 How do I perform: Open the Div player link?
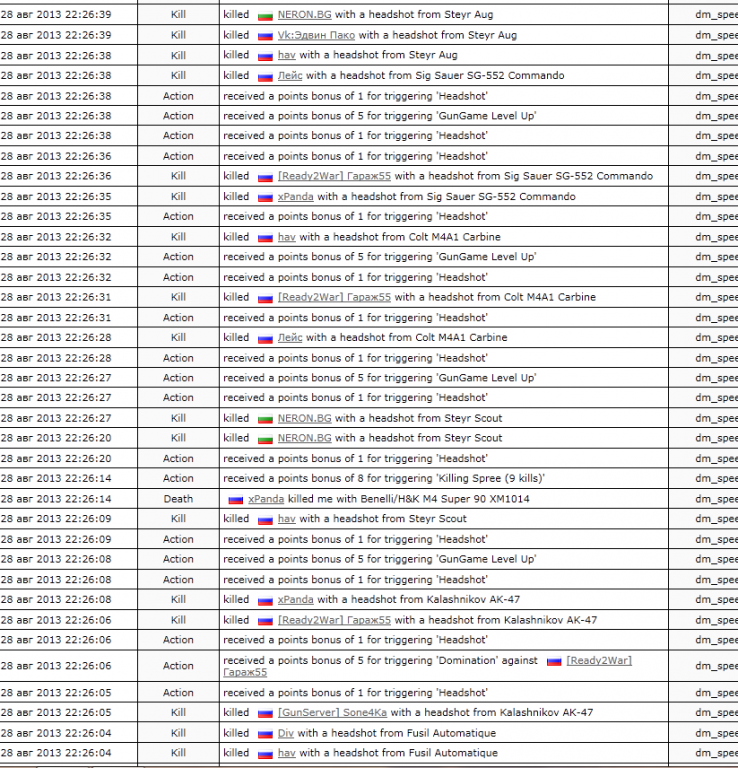tap(285, 733)
